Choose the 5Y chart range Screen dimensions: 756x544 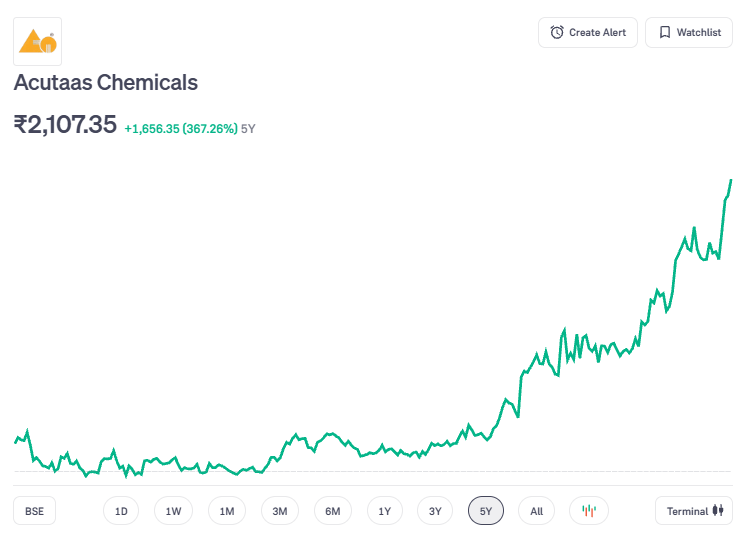[486, 511]
